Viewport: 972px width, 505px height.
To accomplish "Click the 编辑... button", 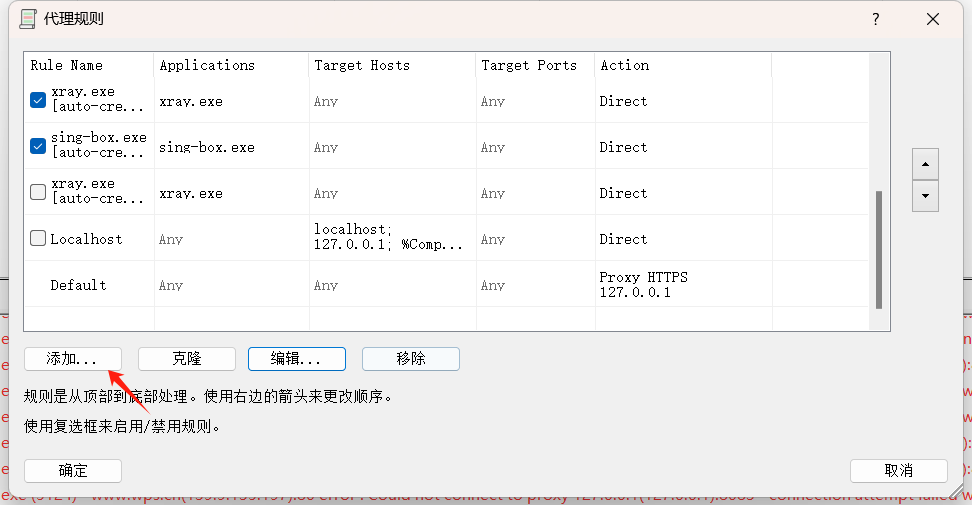I will point(296,359).
